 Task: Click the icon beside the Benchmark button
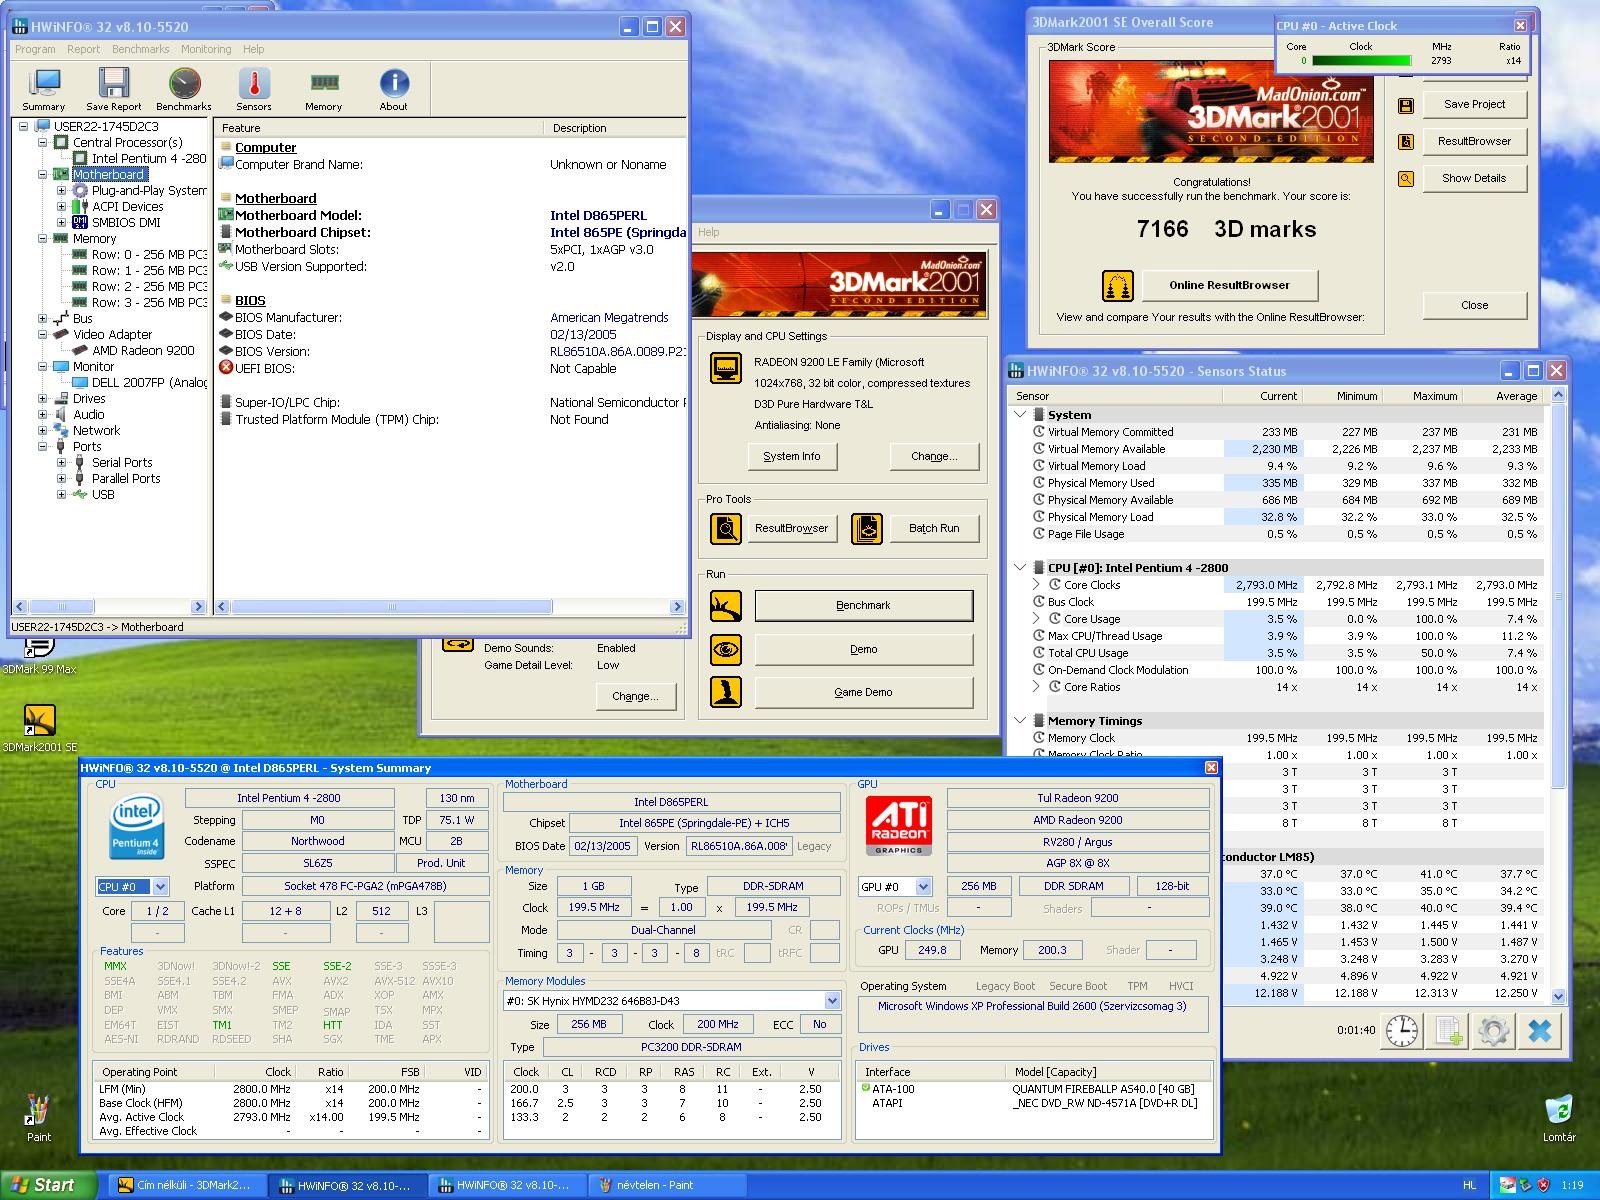pos(726,606)
